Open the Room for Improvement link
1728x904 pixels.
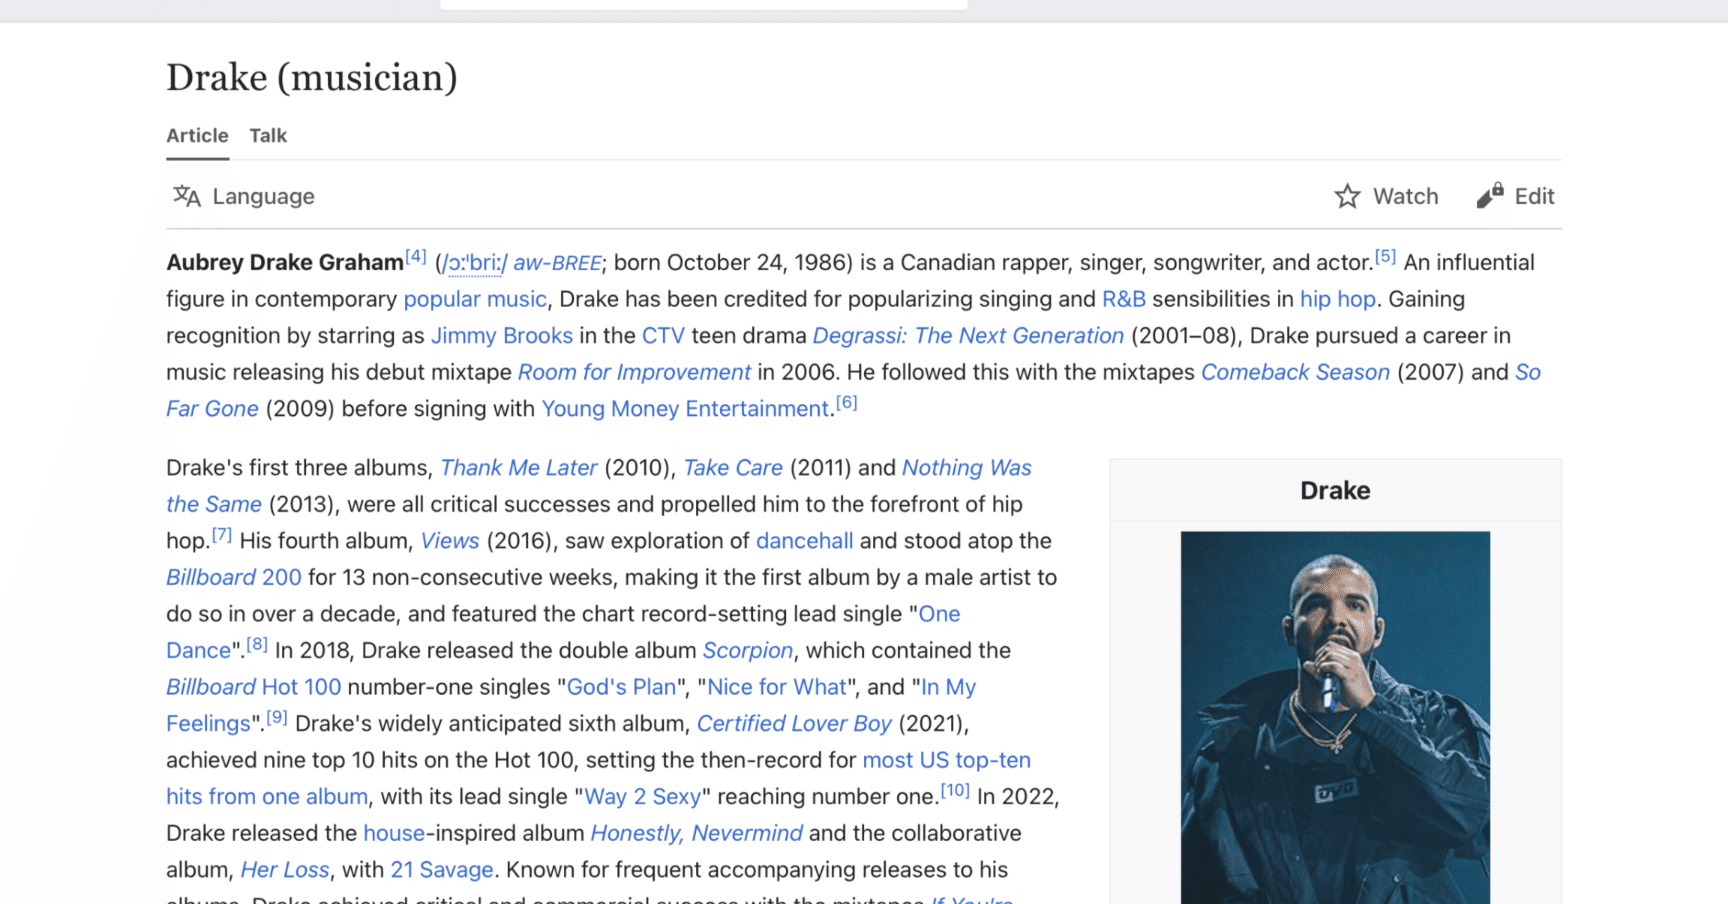coord(634,372)
